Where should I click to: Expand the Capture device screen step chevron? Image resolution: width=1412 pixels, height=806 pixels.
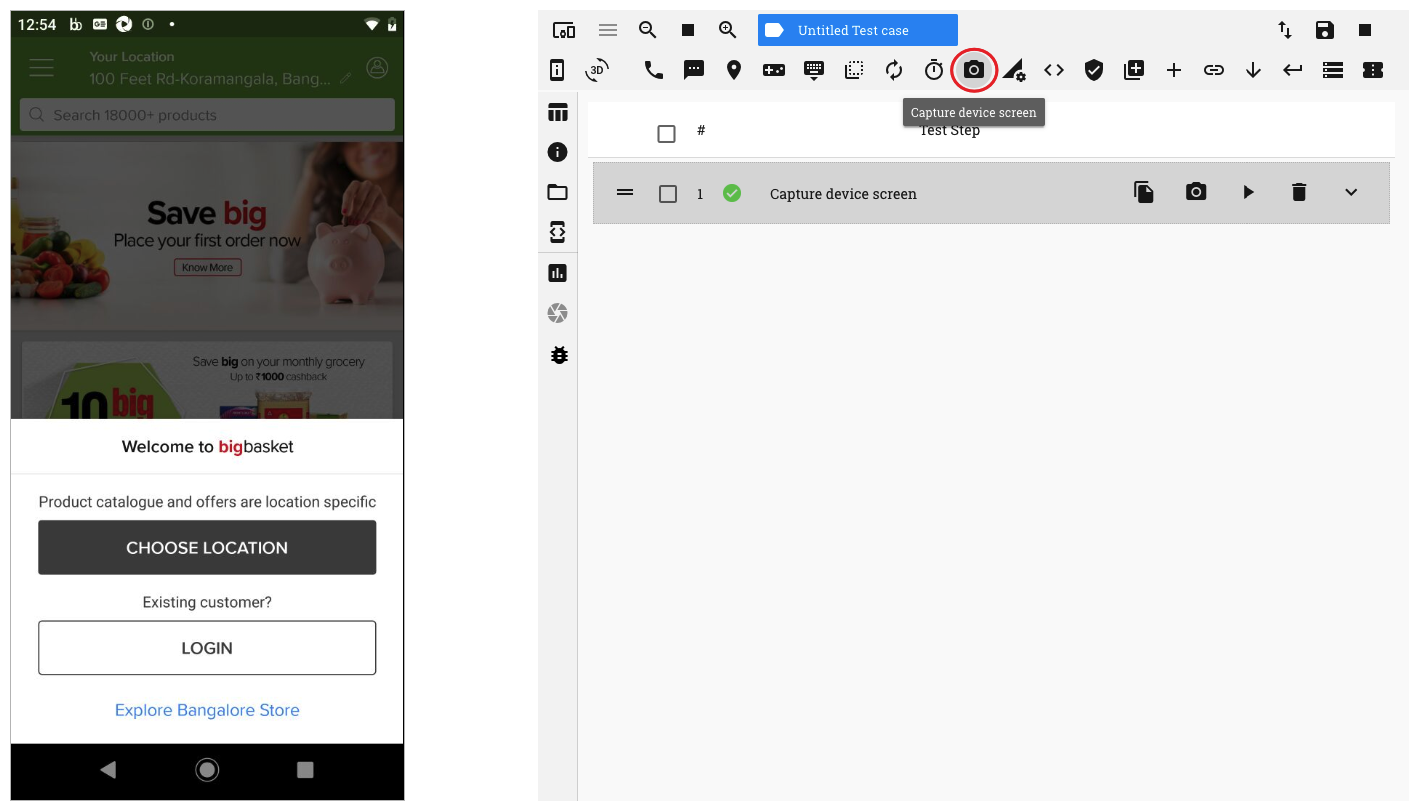pyautogui.click(x=1351, y=192)
